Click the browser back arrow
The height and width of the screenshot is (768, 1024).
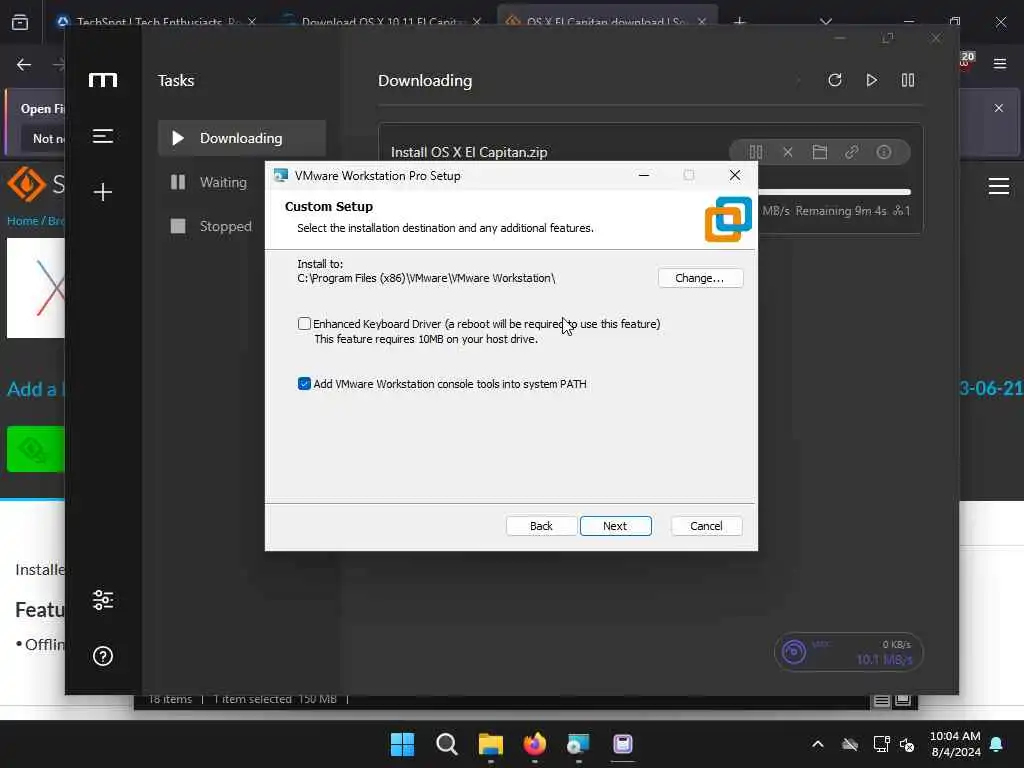click(24, 64)
